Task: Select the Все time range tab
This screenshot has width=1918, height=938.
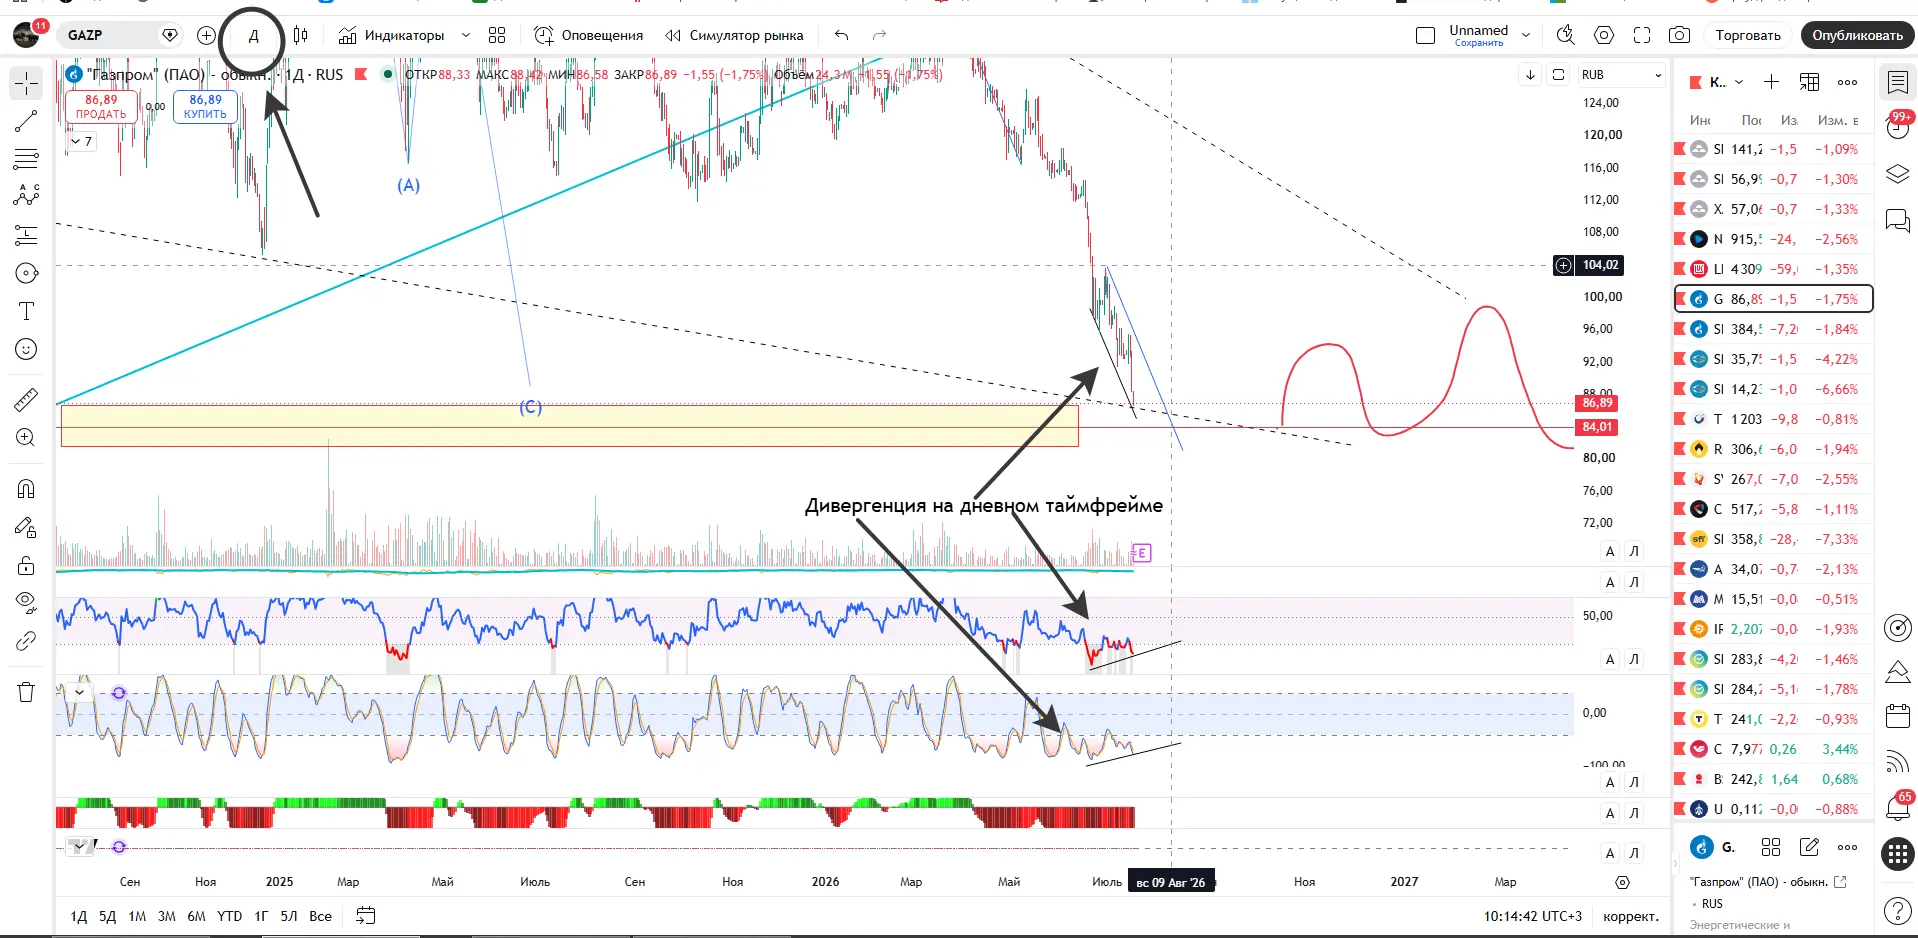Action: click(x=320, y=916)
